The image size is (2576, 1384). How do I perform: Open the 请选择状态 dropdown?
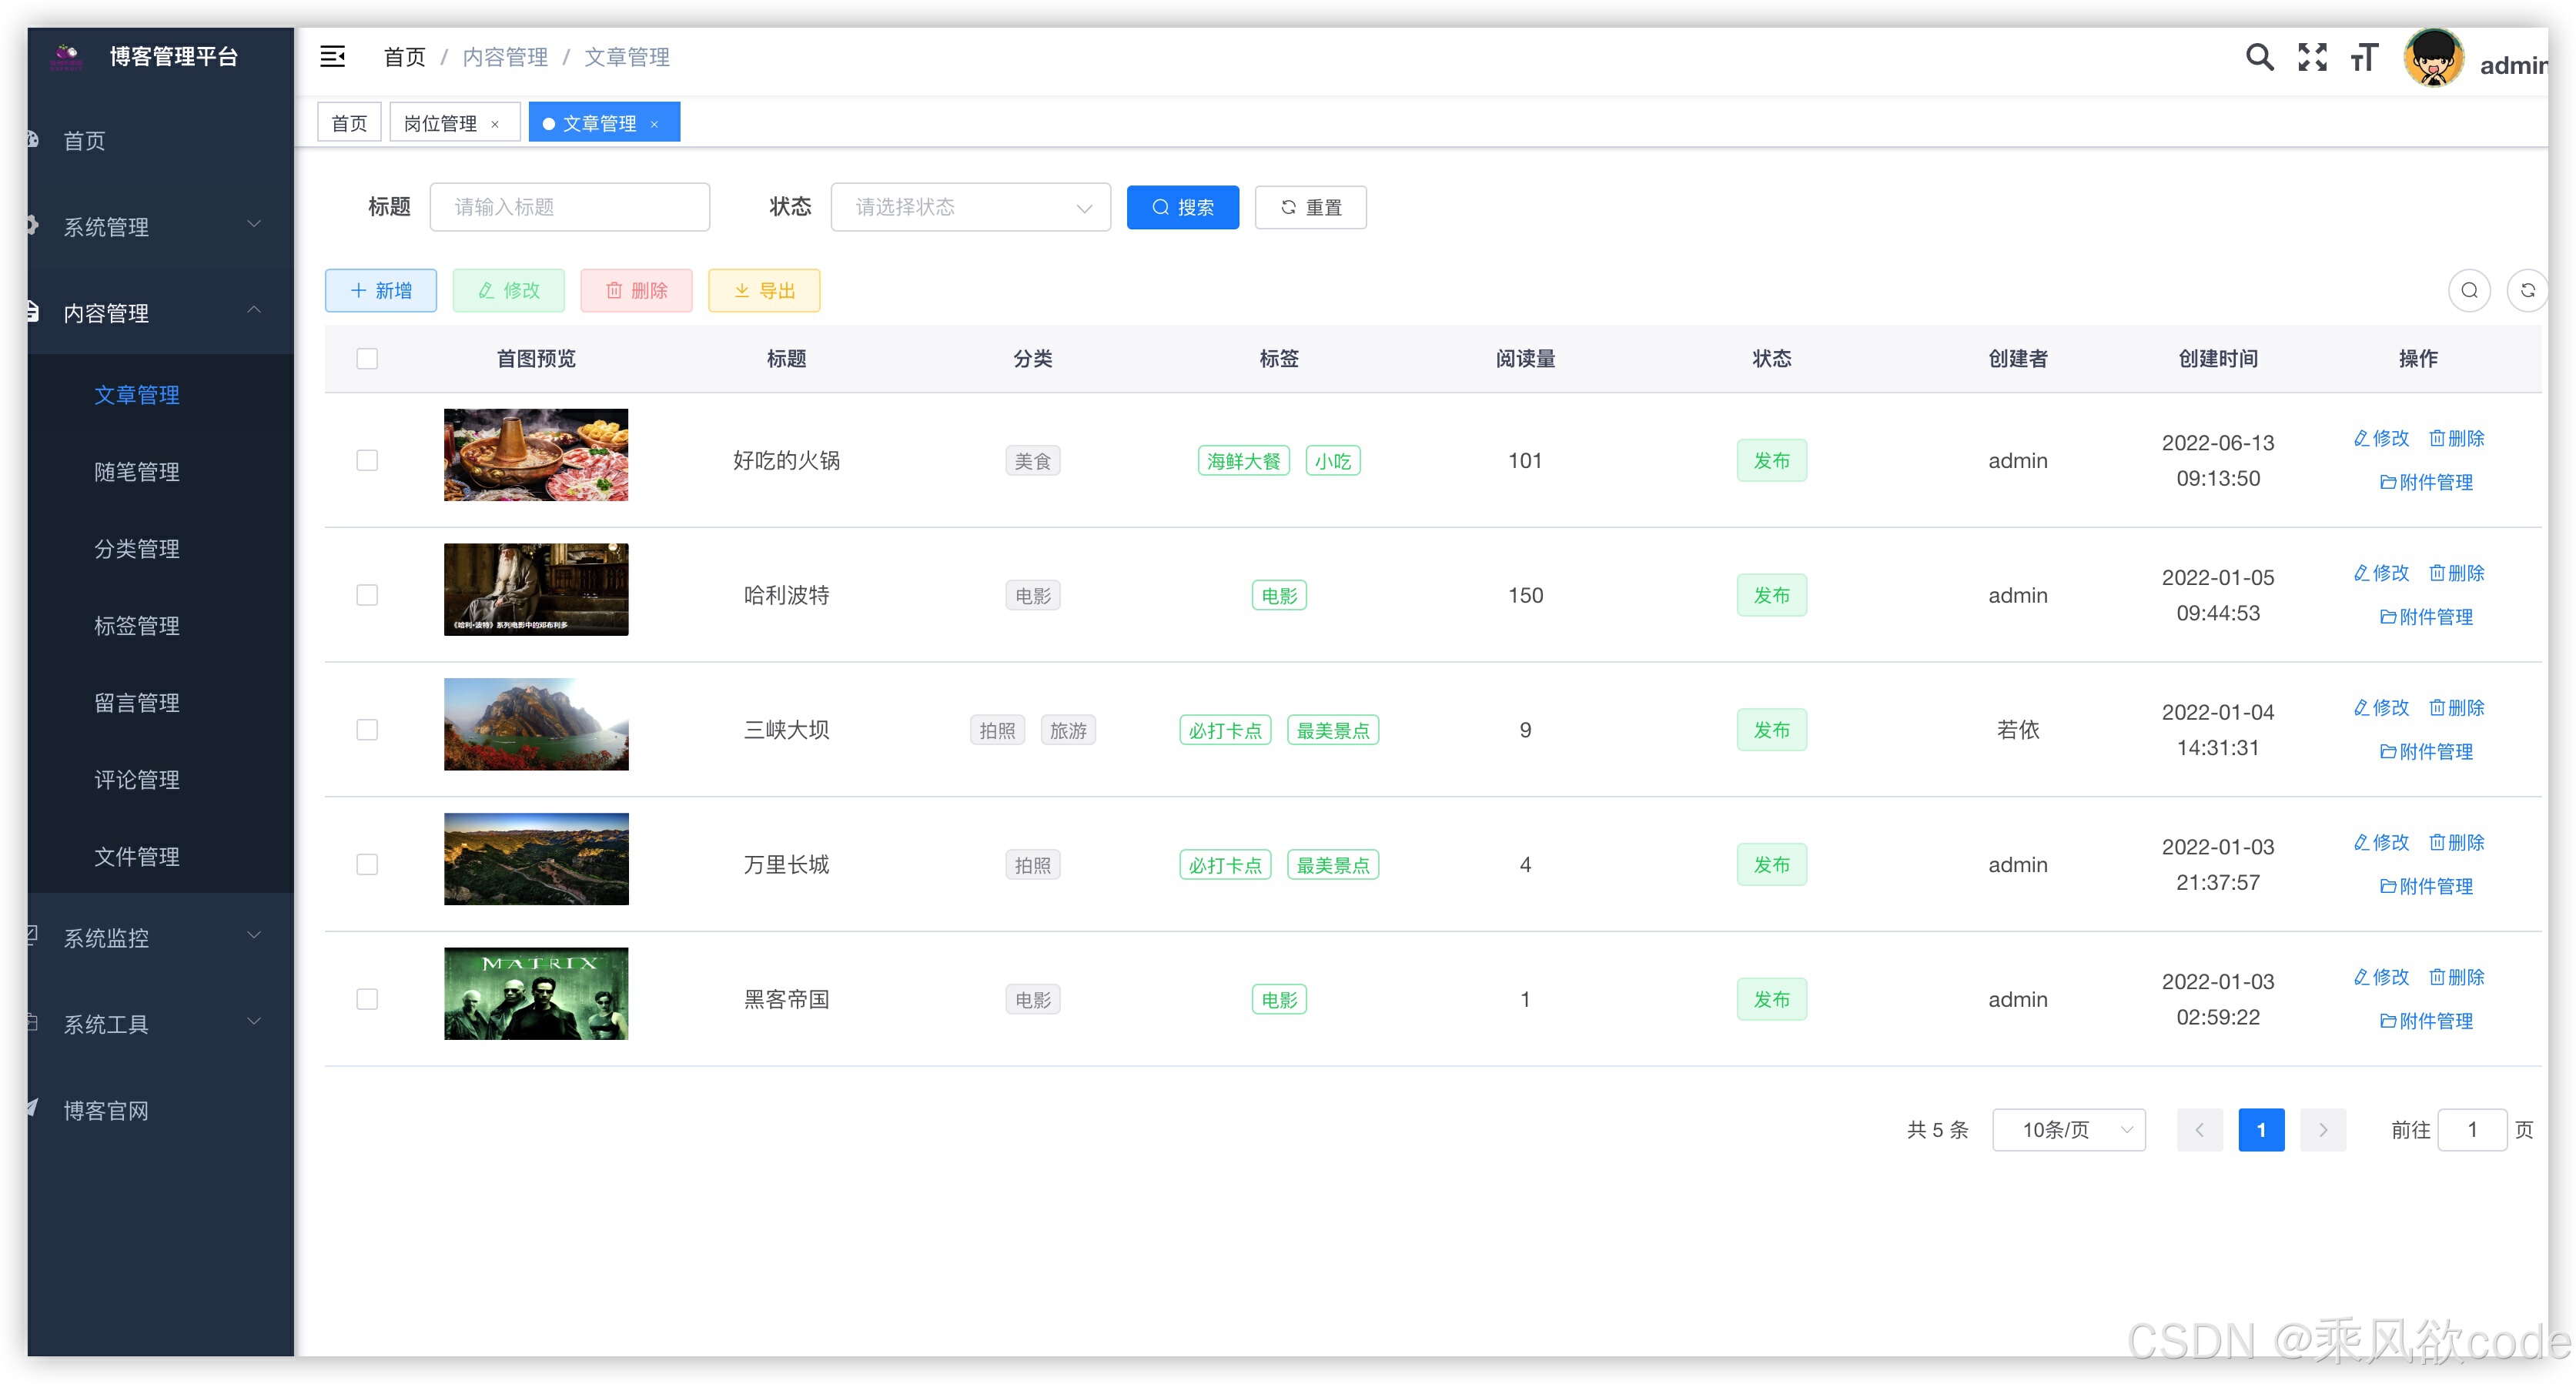(970, 207)
